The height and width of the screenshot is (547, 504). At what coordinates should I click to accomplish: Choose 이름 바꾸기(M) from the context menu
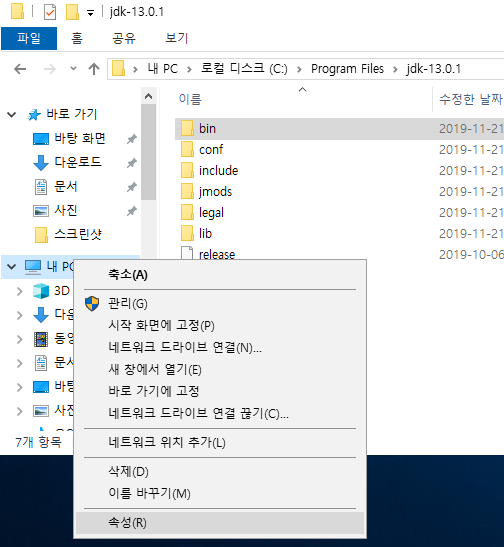[220, 494]
